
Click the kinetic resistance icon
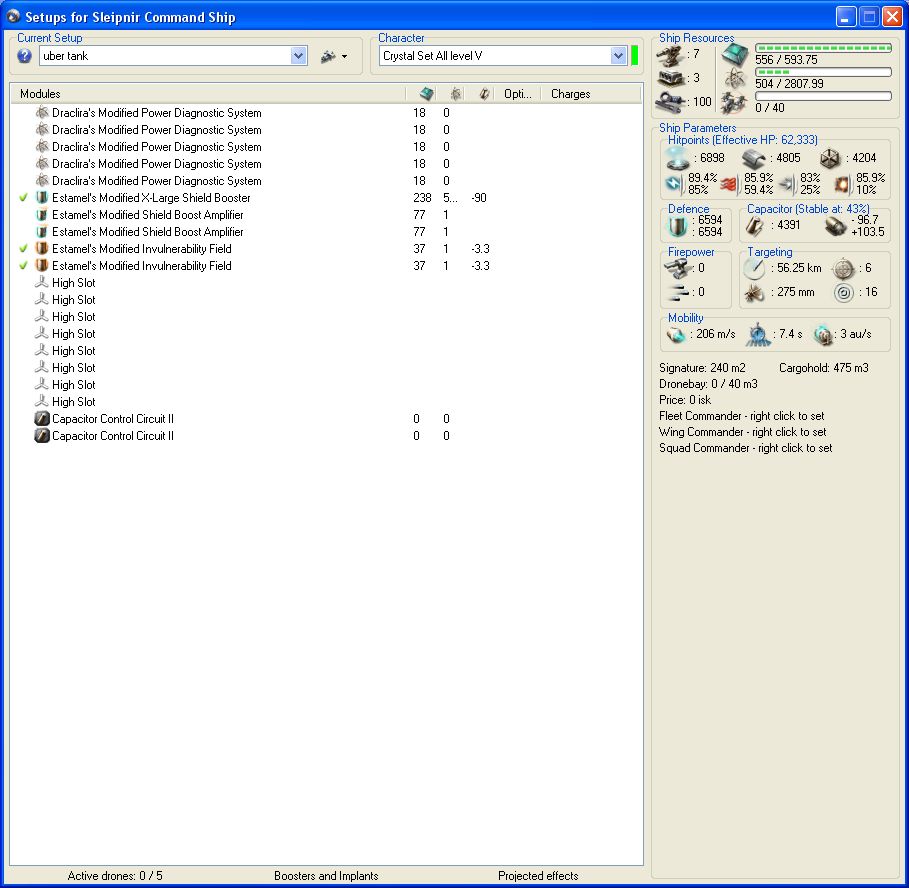[x=787, y=184]
